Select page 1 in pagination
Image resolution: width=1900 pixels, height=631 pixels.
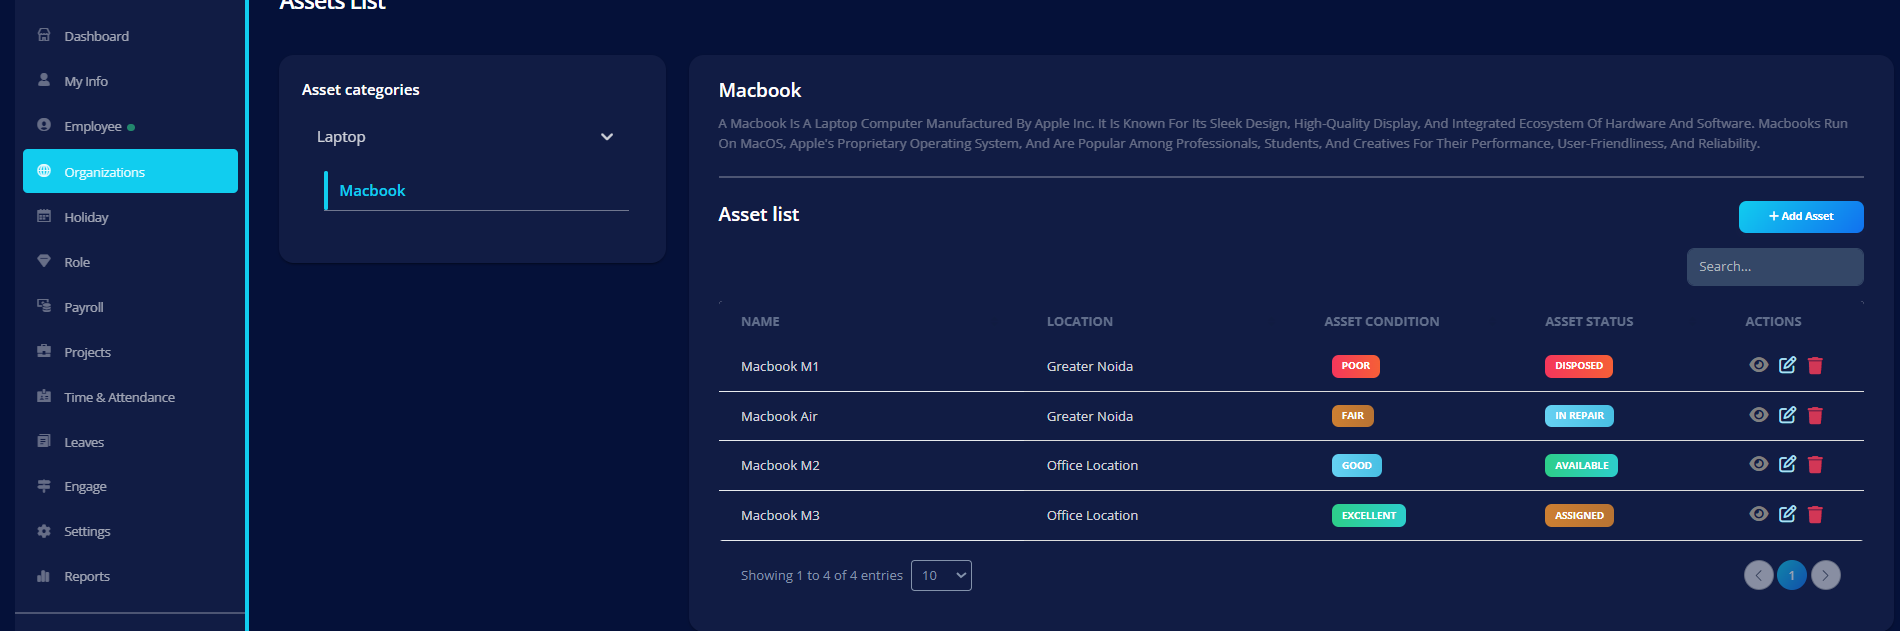(1792, 575)
